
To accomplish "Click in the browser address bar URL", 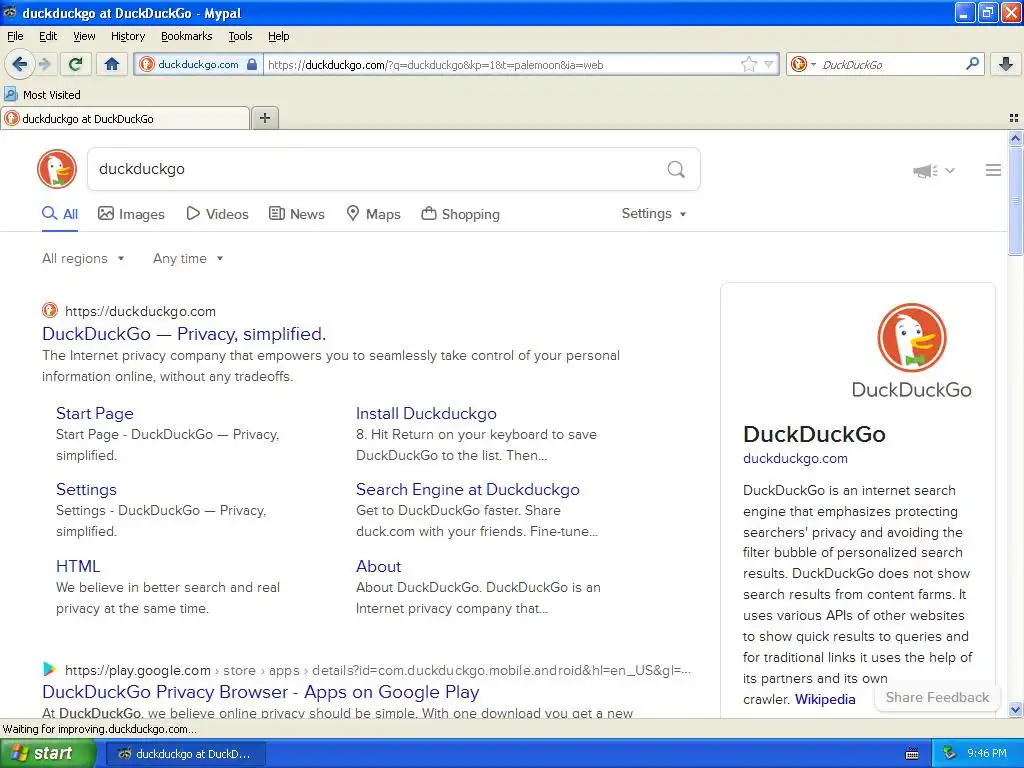I will pos(500,65).
